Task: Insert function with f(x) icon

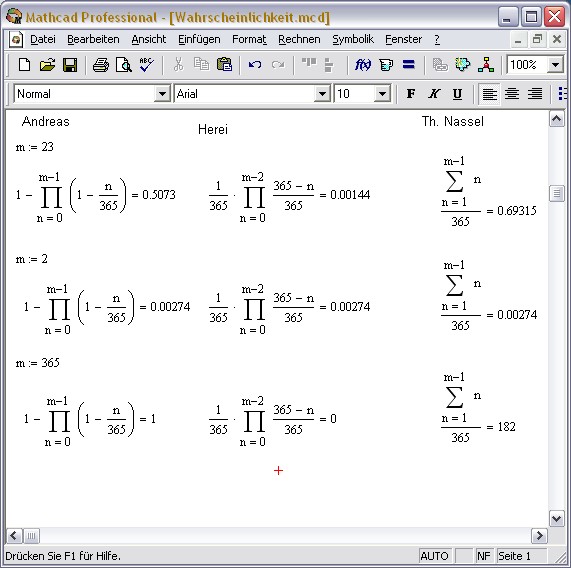Action: coord(363,65)
